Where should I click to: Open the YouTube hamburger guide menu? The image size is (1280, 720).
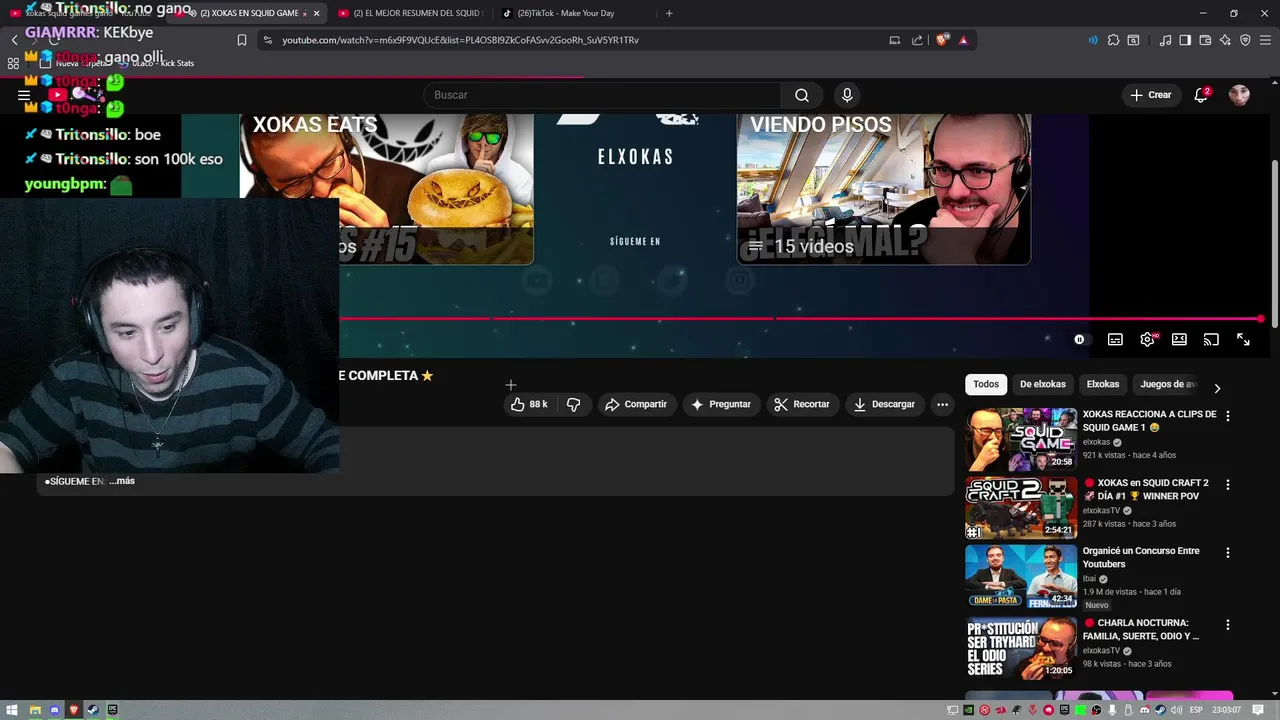(24, 95)
